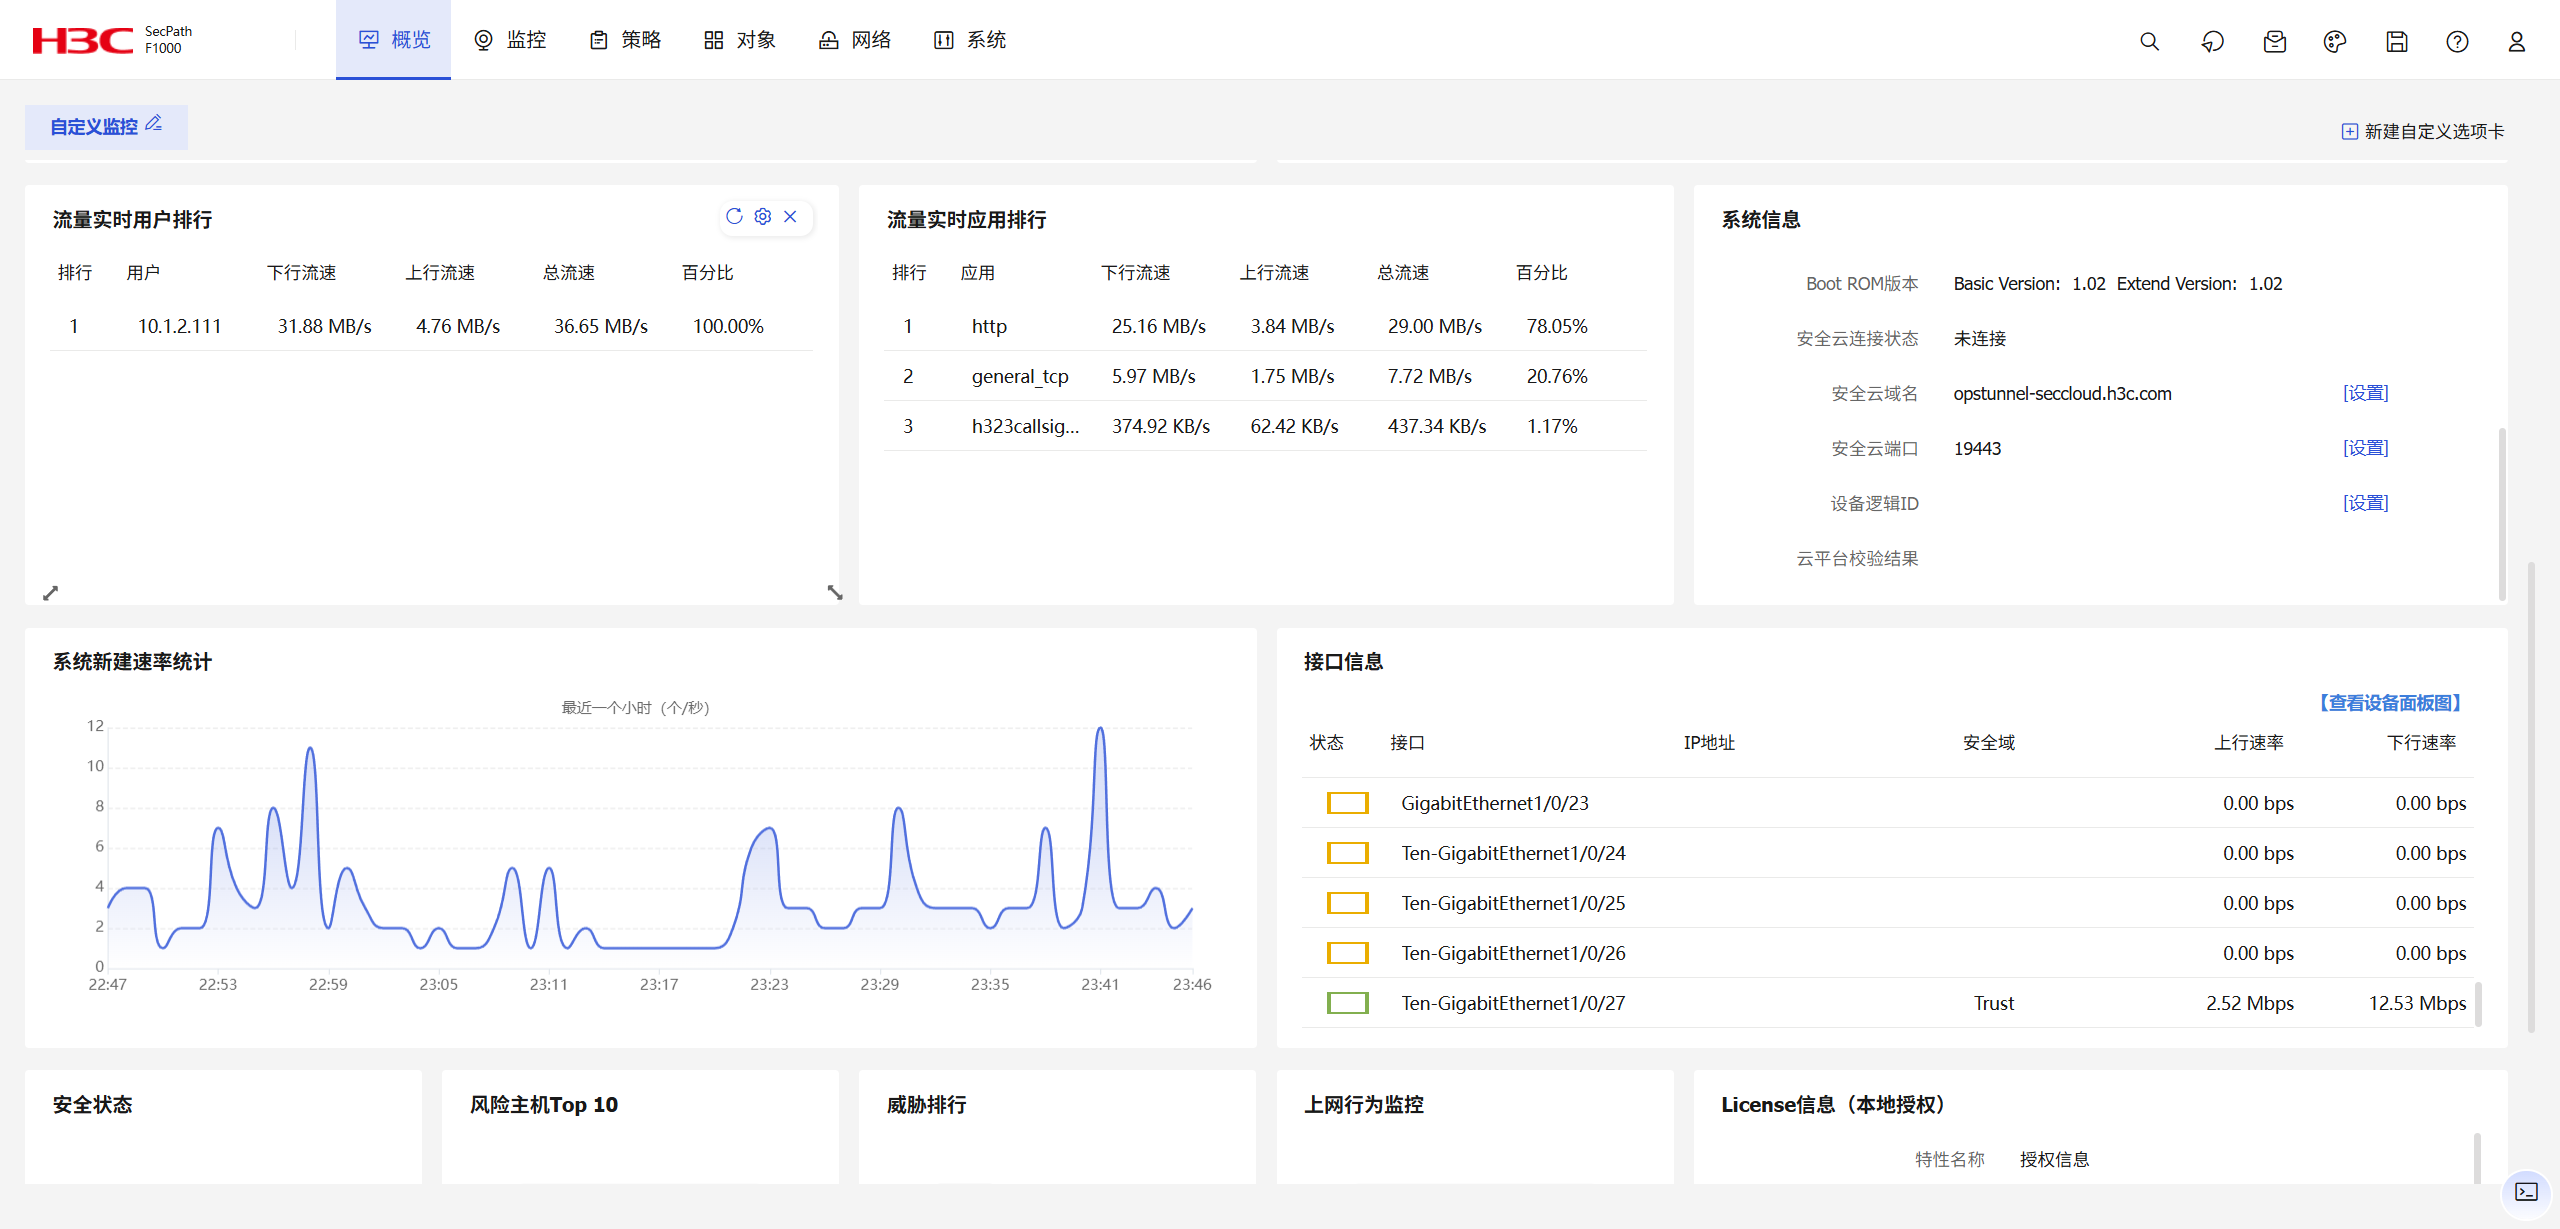This screenshot has width=2560, height=1229.
Task: Click 设置 link for 安全云域名
Action: pyautogui.click(x=2365, y=393)
